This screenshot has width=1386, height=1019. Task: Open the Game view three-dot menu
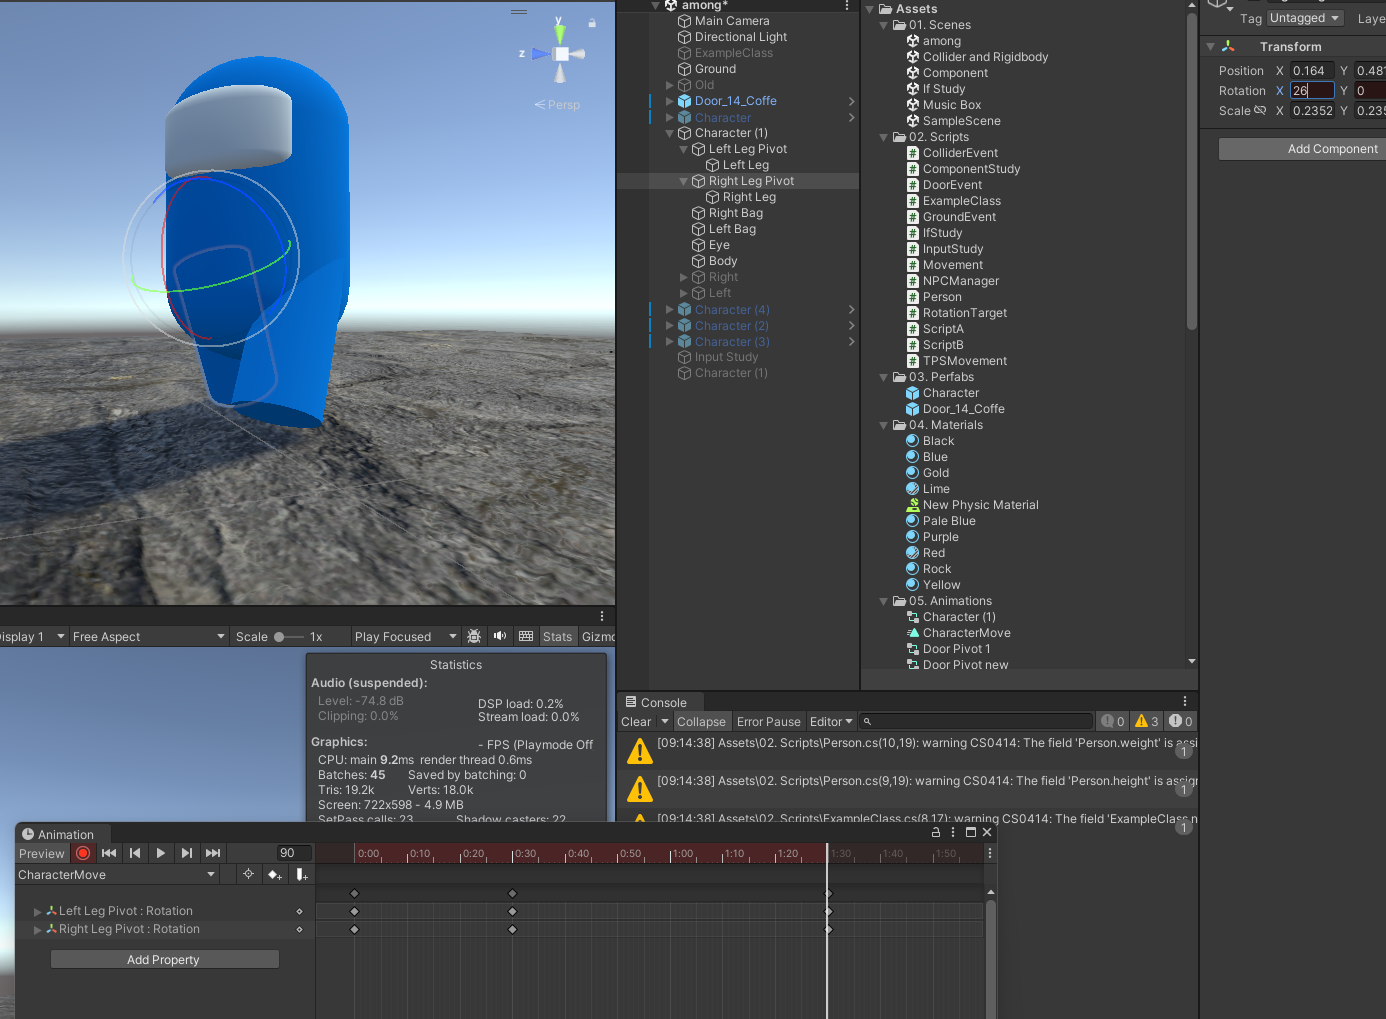tap(602, 616)
